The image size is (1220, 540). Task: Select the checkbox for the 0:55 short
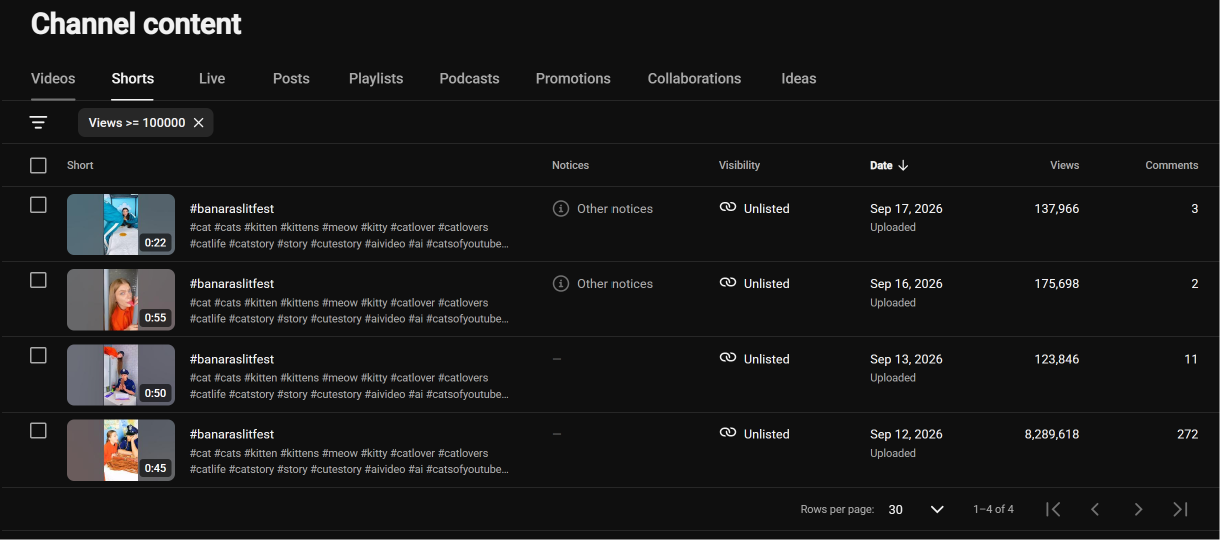tap(38, 280)
